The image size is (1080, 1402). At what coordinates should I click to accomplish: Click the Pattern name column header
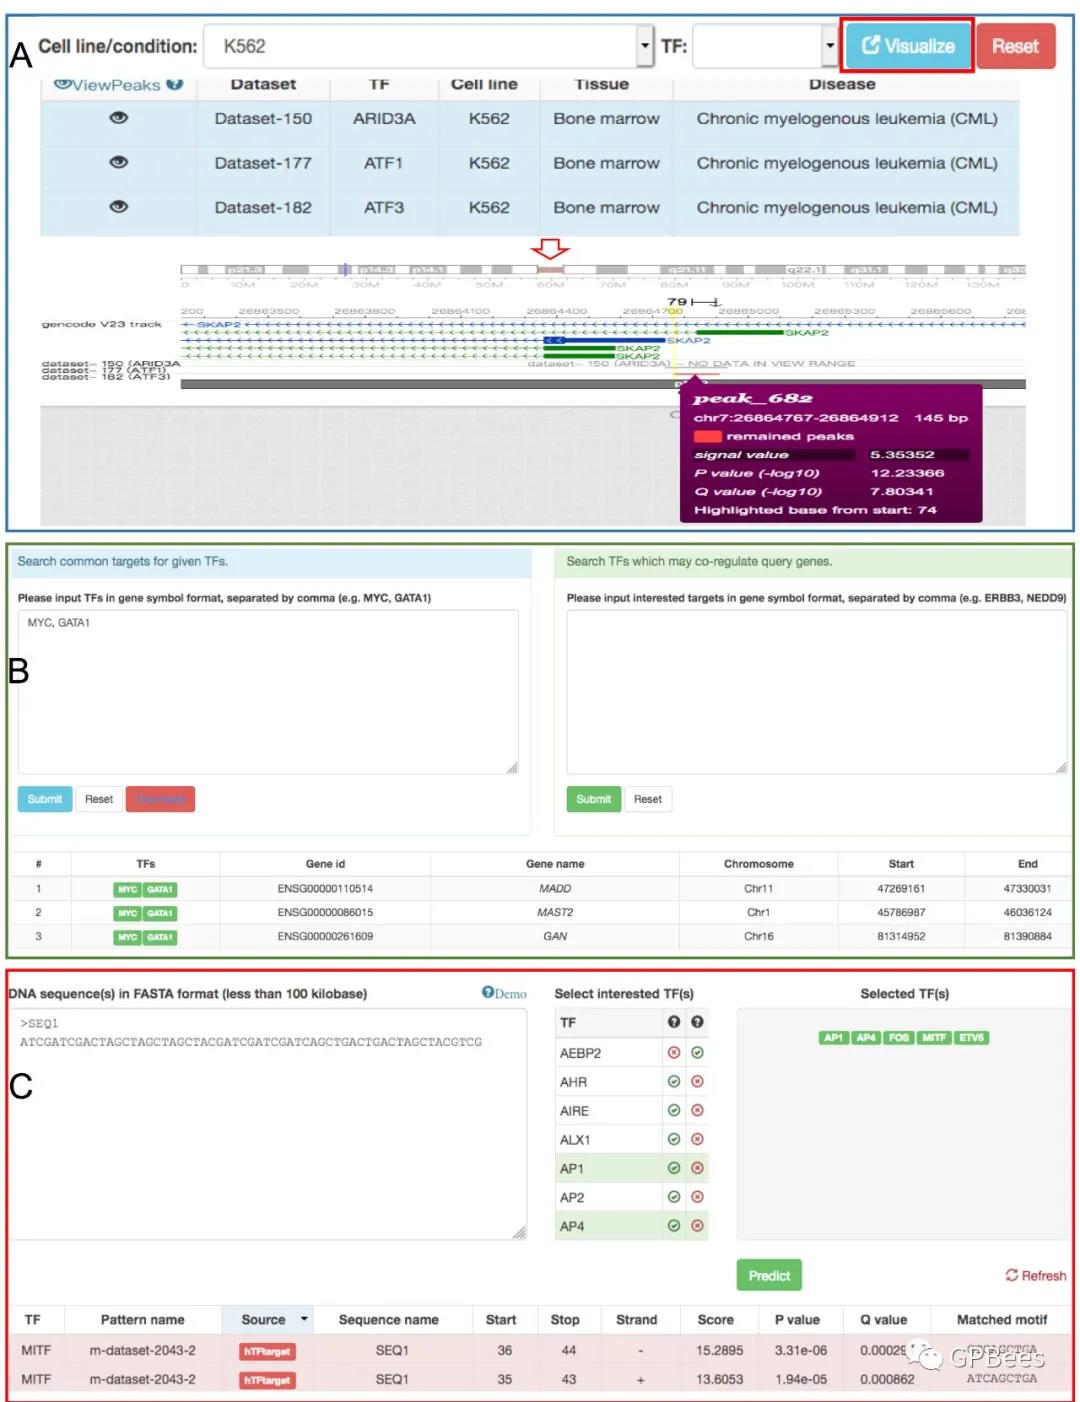[x=143, y=1319]
